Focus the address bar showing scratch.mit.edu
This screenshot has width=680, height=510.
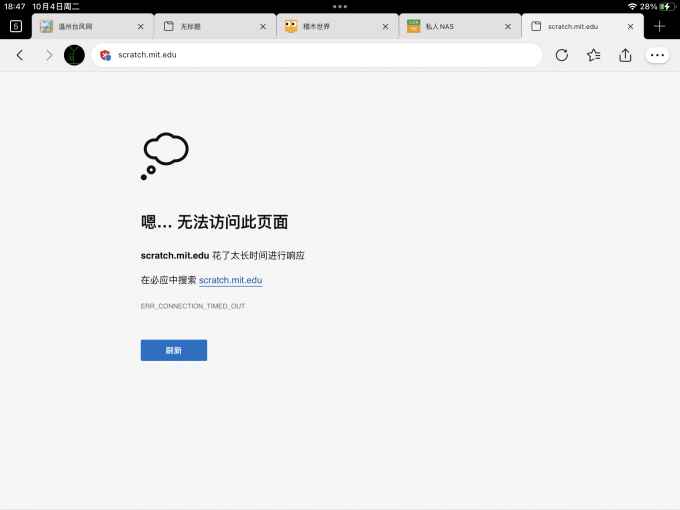point(317,55)
